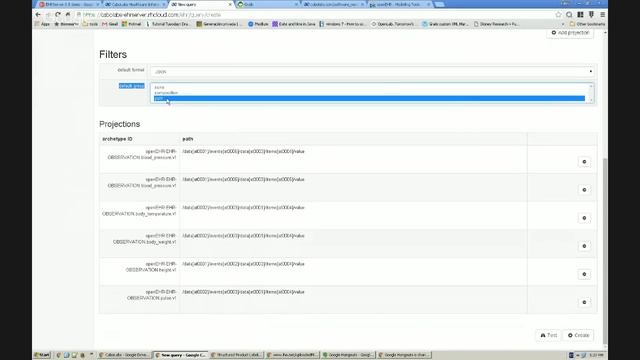Remove the body_temperature projection row
Viewport: 640px width, 360px height.
584,218
